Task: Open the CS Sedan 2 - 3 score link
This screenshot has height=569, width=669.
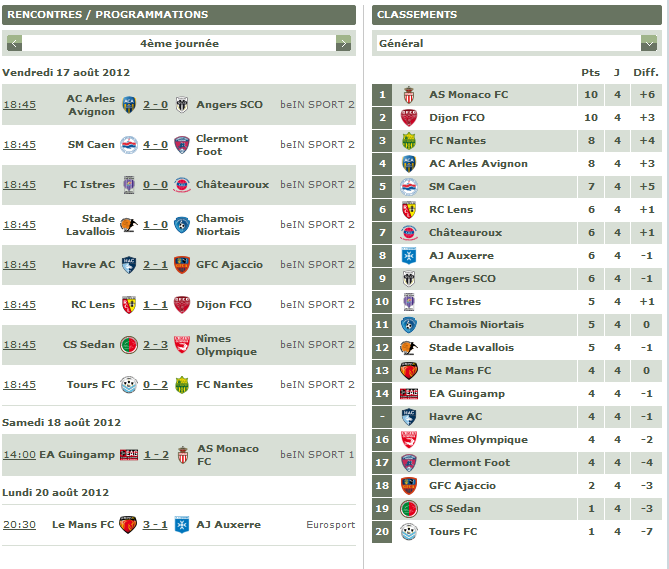Action: tap(155, 345)
